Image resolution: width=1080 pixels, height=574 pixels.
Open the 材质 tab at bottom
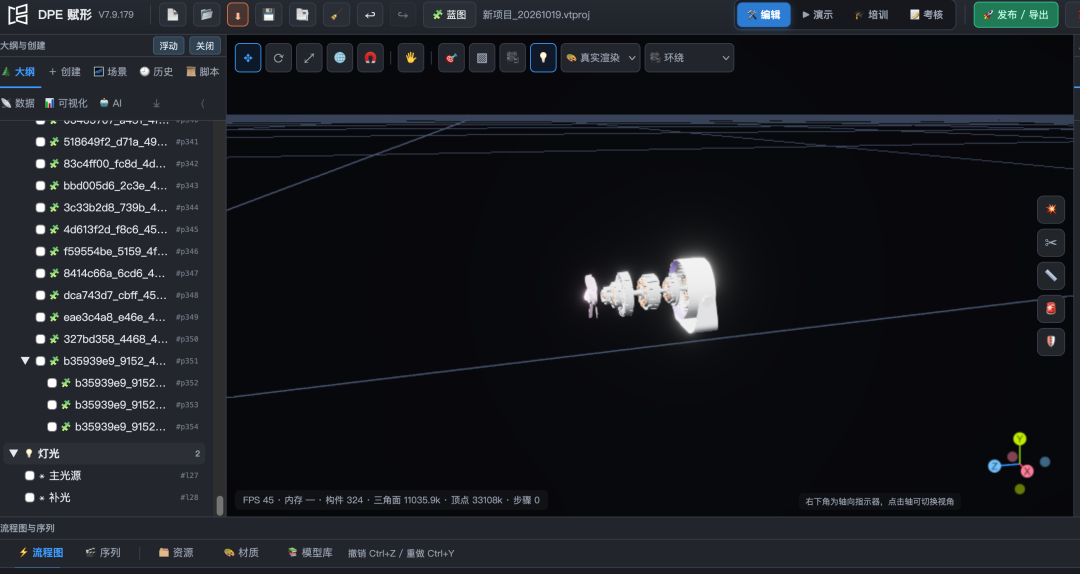tap(241, 553)
